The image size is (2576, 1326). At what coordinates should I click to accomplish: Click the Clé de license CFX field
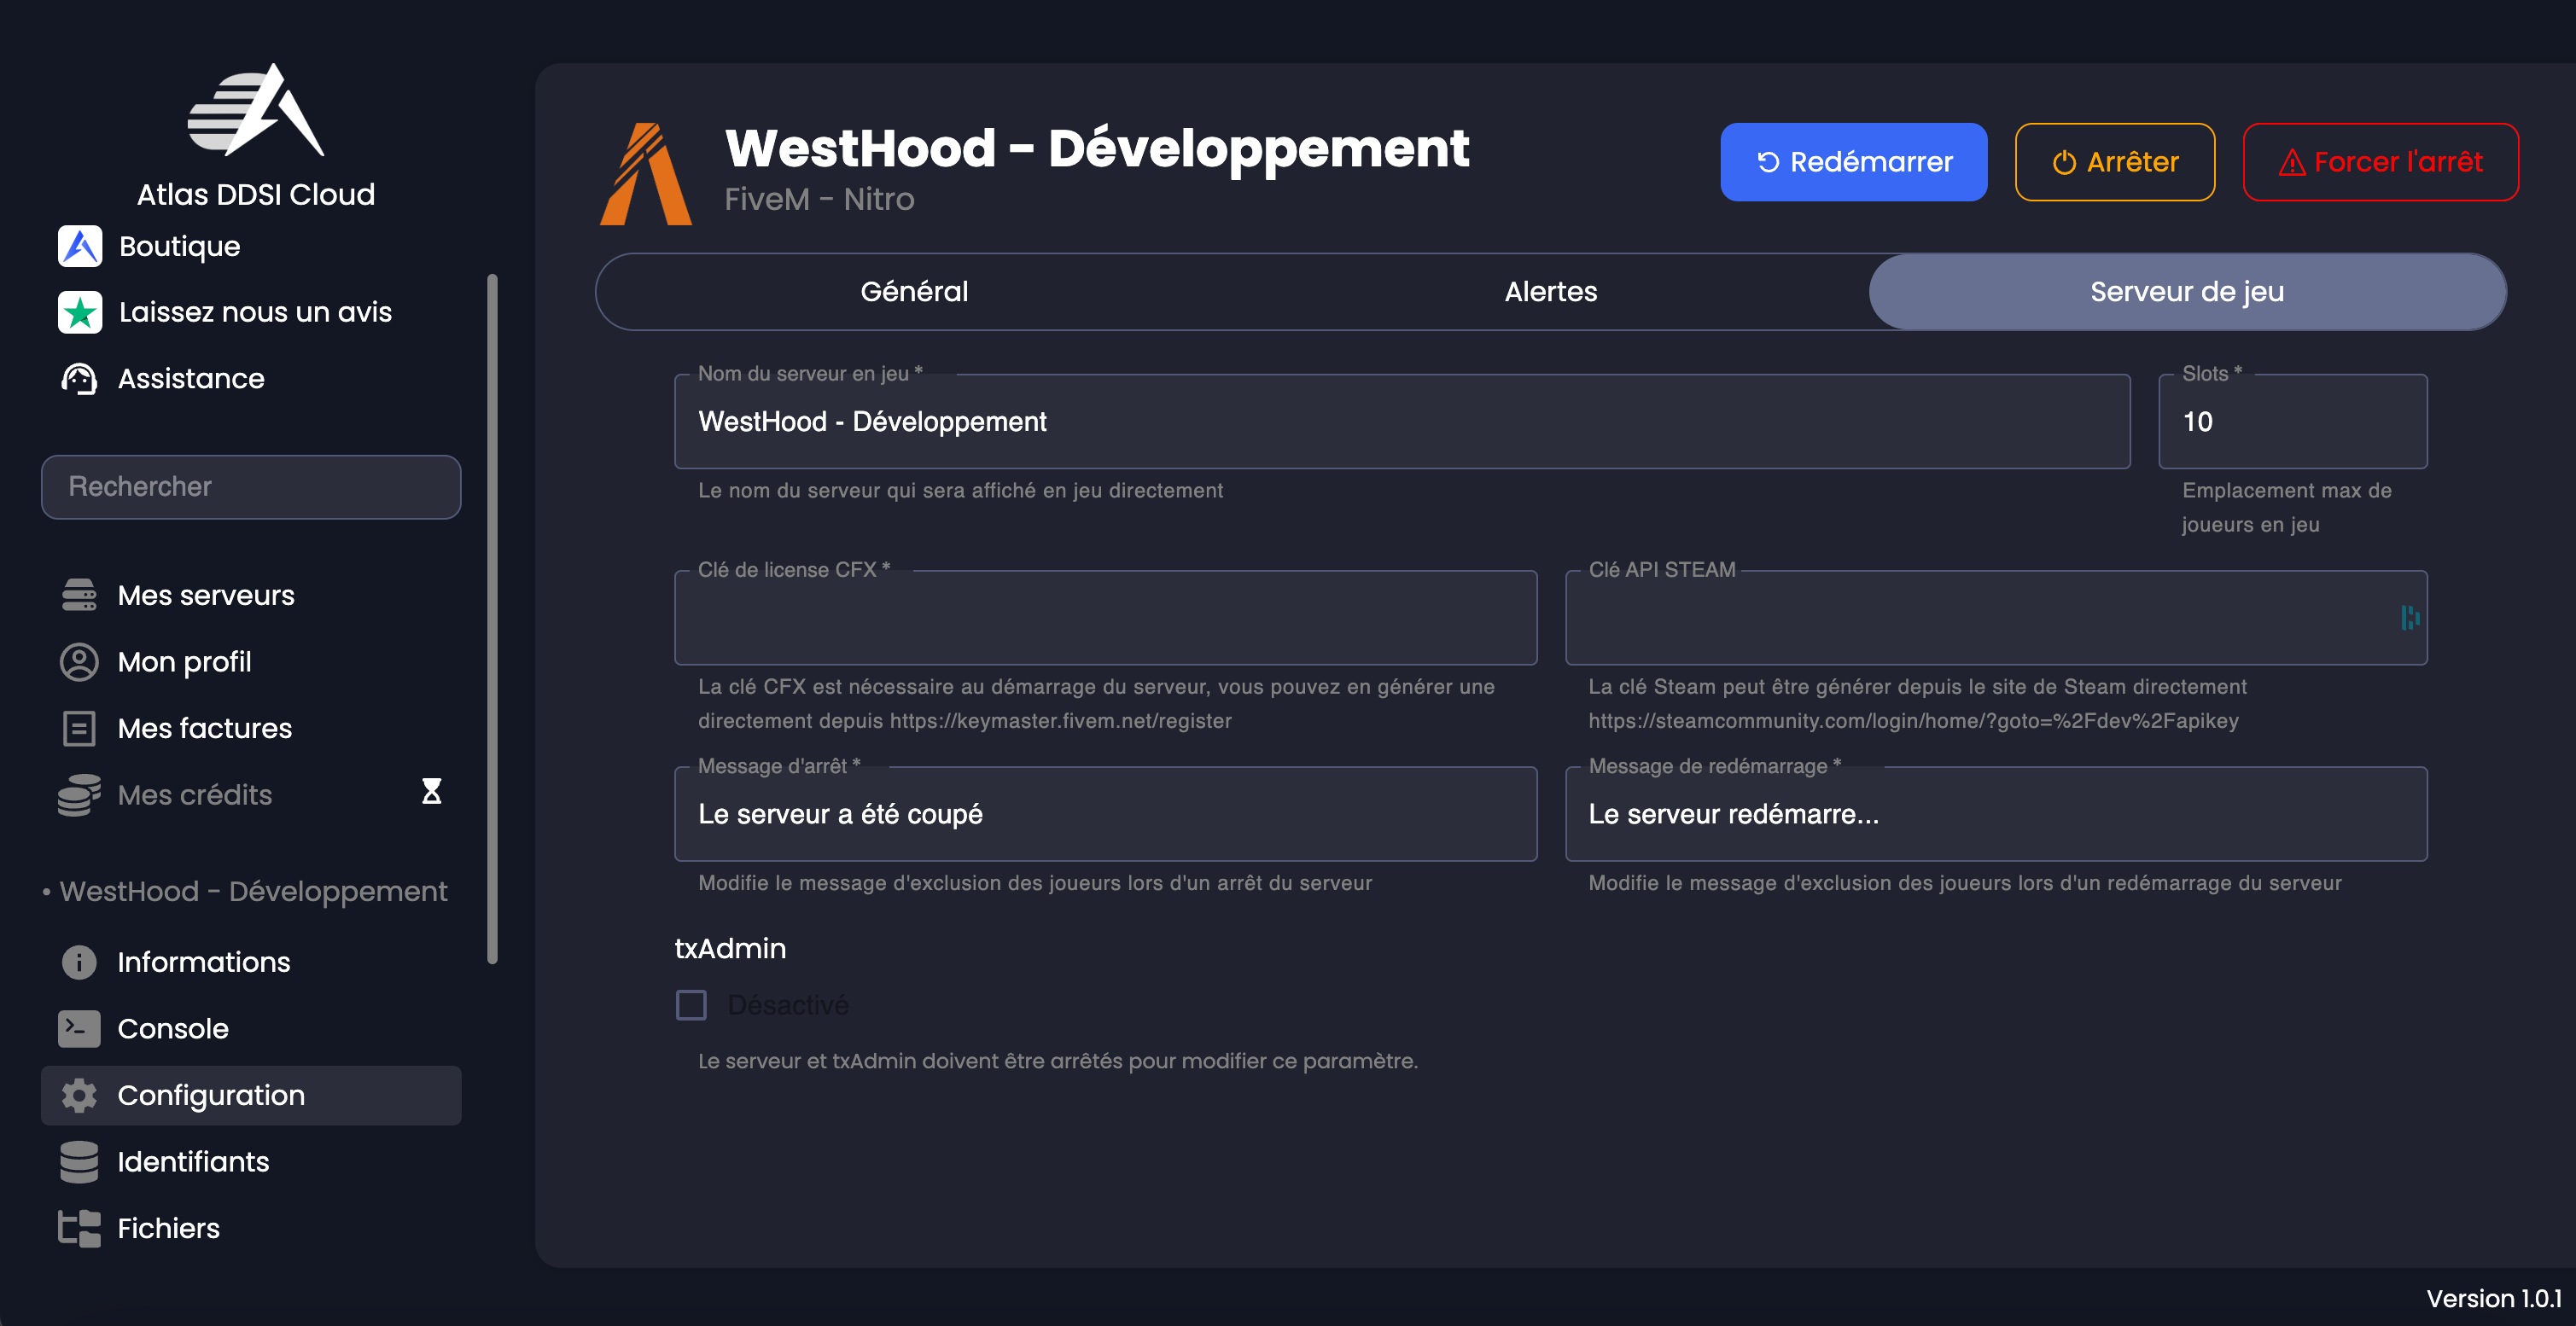coord(1105,618)
